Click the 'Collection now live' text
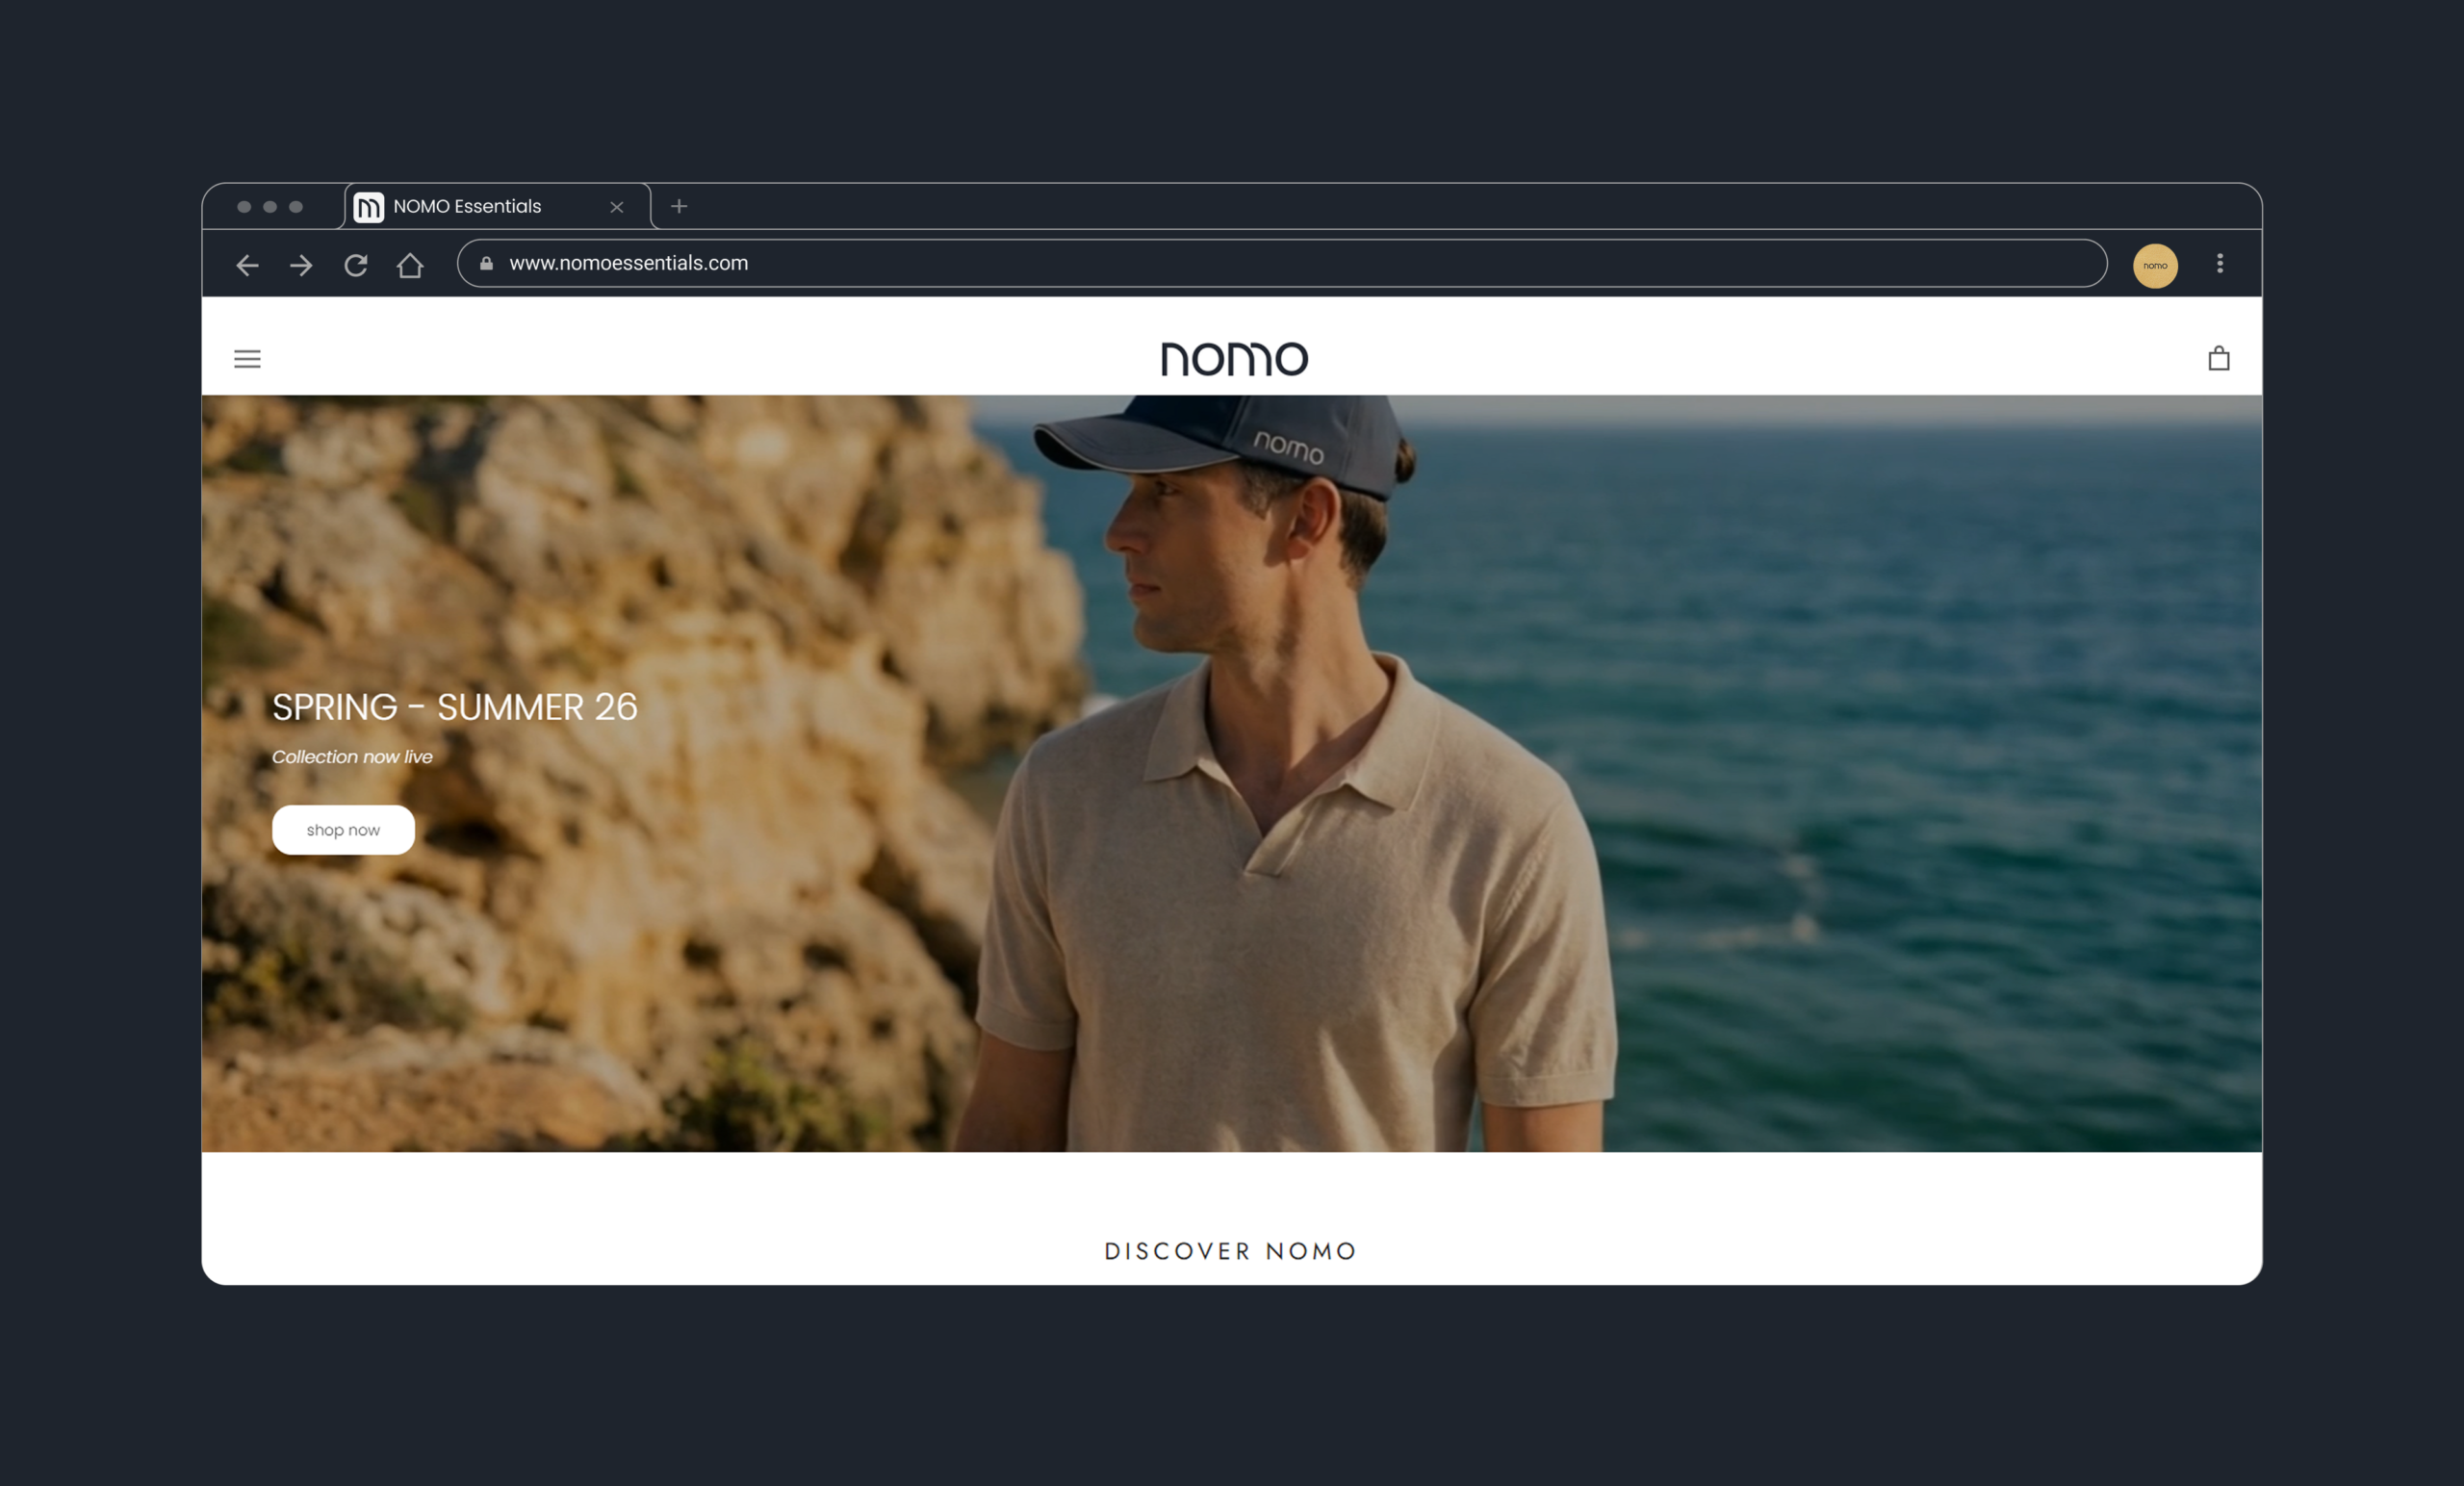Image resolution: width=2464 pixels, height=1486 pixels. [352, 757]
